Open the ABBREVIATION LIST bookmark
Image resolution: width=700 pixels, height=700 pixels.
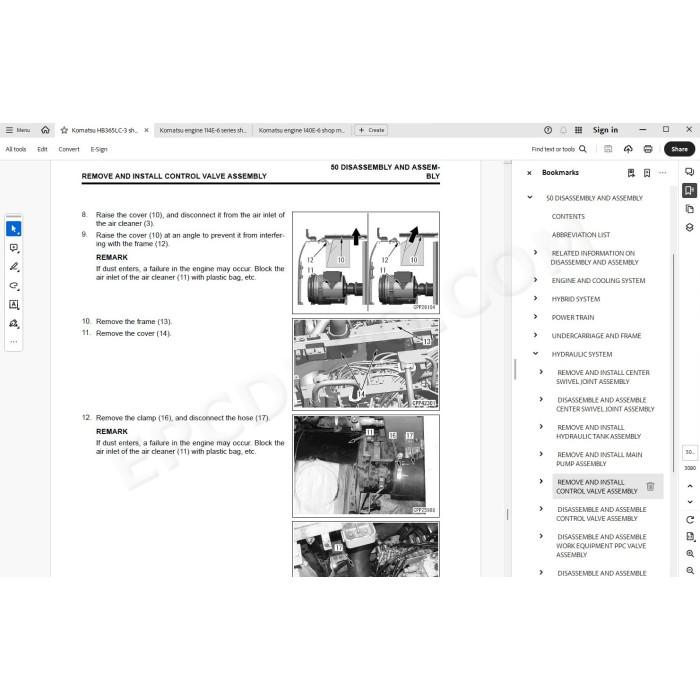[x=581, y=235]
